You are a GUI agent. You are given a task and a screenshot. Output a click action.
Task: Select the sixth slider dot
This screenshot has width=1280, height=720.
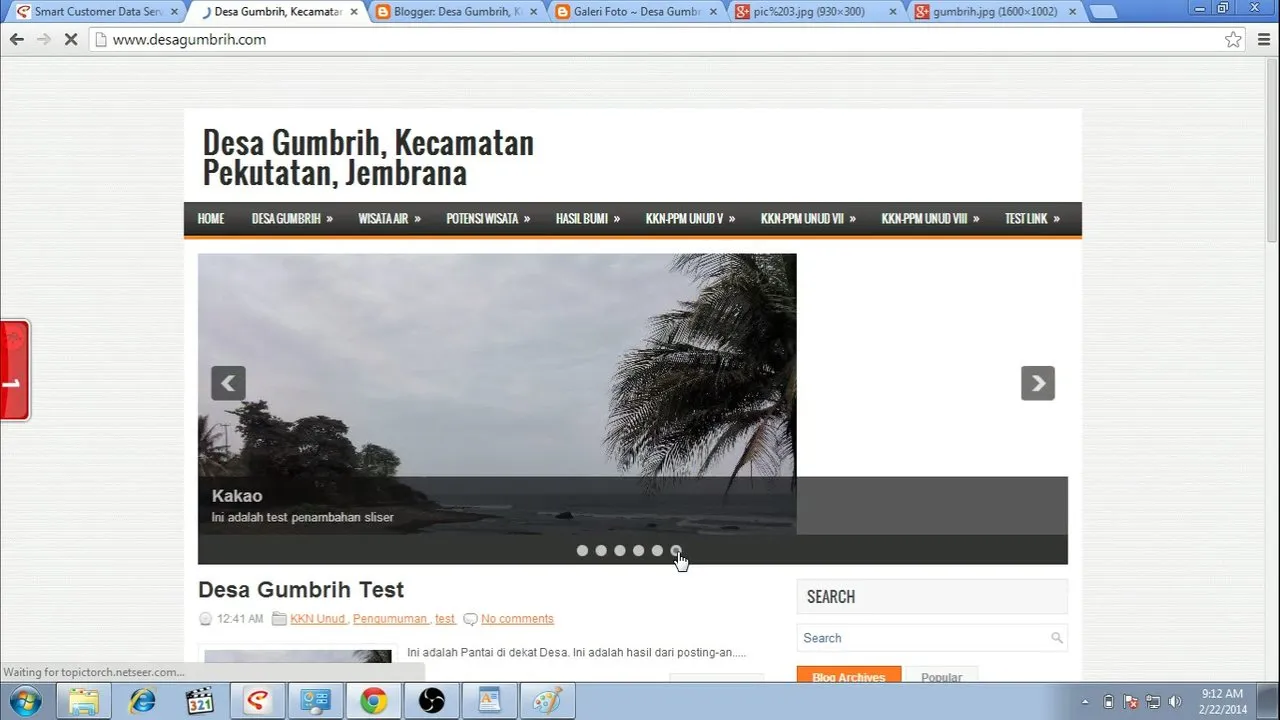[676, 550]
